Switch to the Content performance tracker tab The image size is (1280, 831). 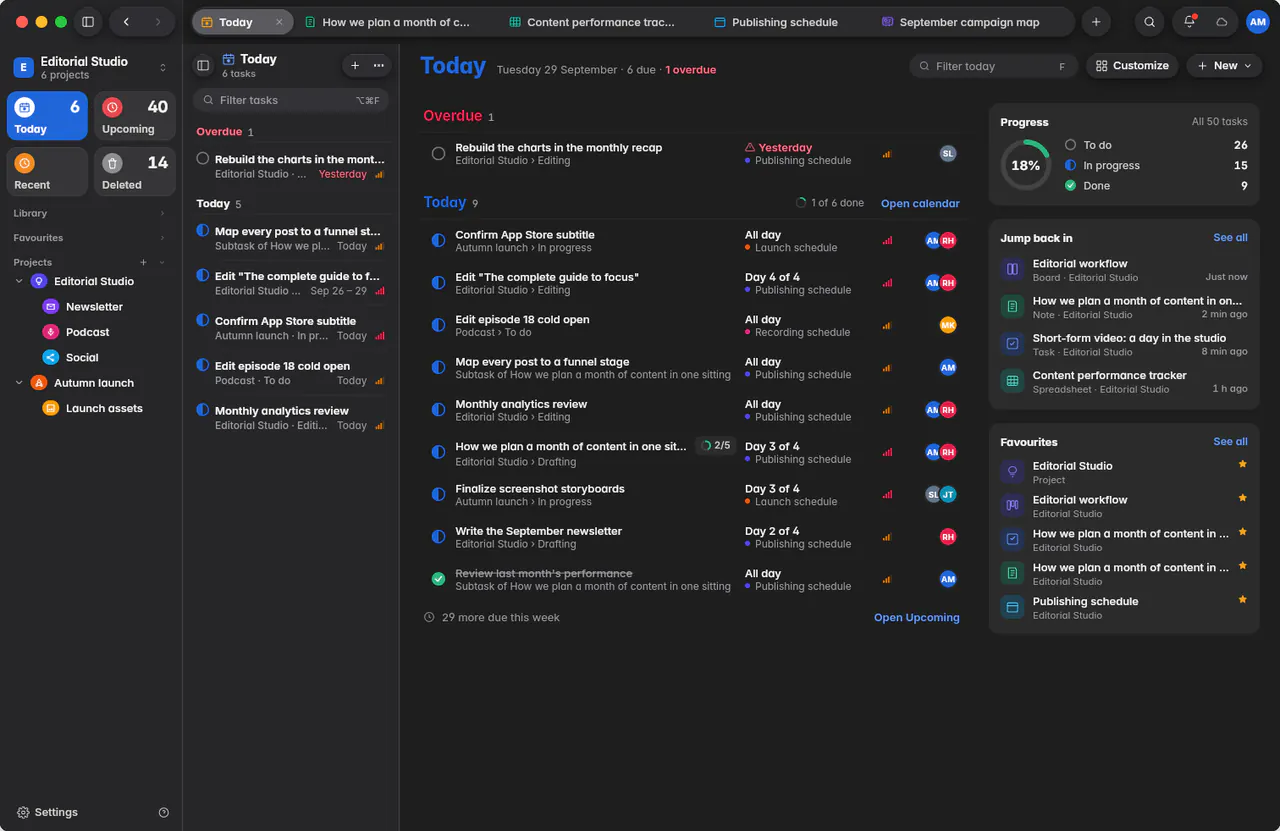tap(591, 22)
